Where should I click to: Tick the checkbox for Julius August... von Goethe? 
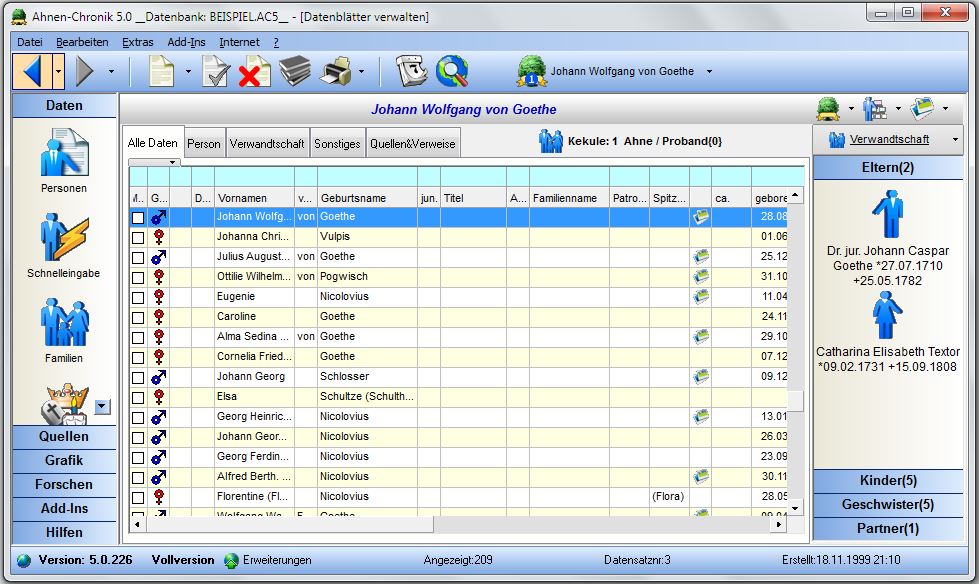tap(138, 258)
